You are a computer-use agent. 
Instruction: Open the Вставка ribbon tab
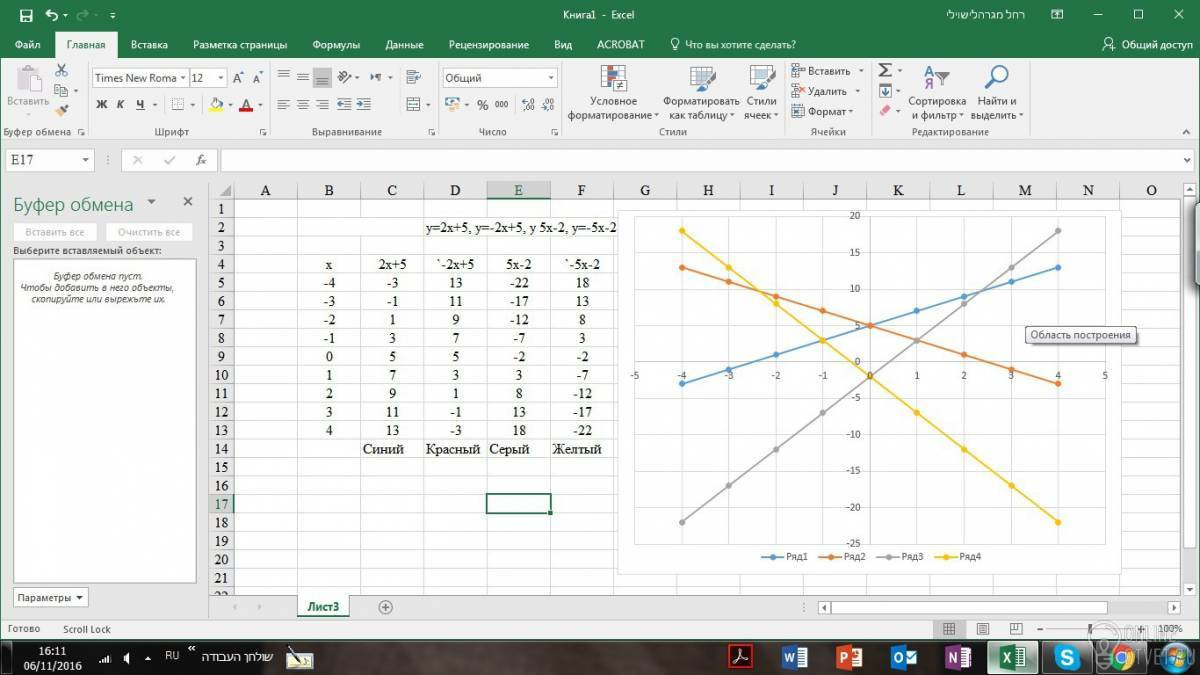[x=149, y=45]
